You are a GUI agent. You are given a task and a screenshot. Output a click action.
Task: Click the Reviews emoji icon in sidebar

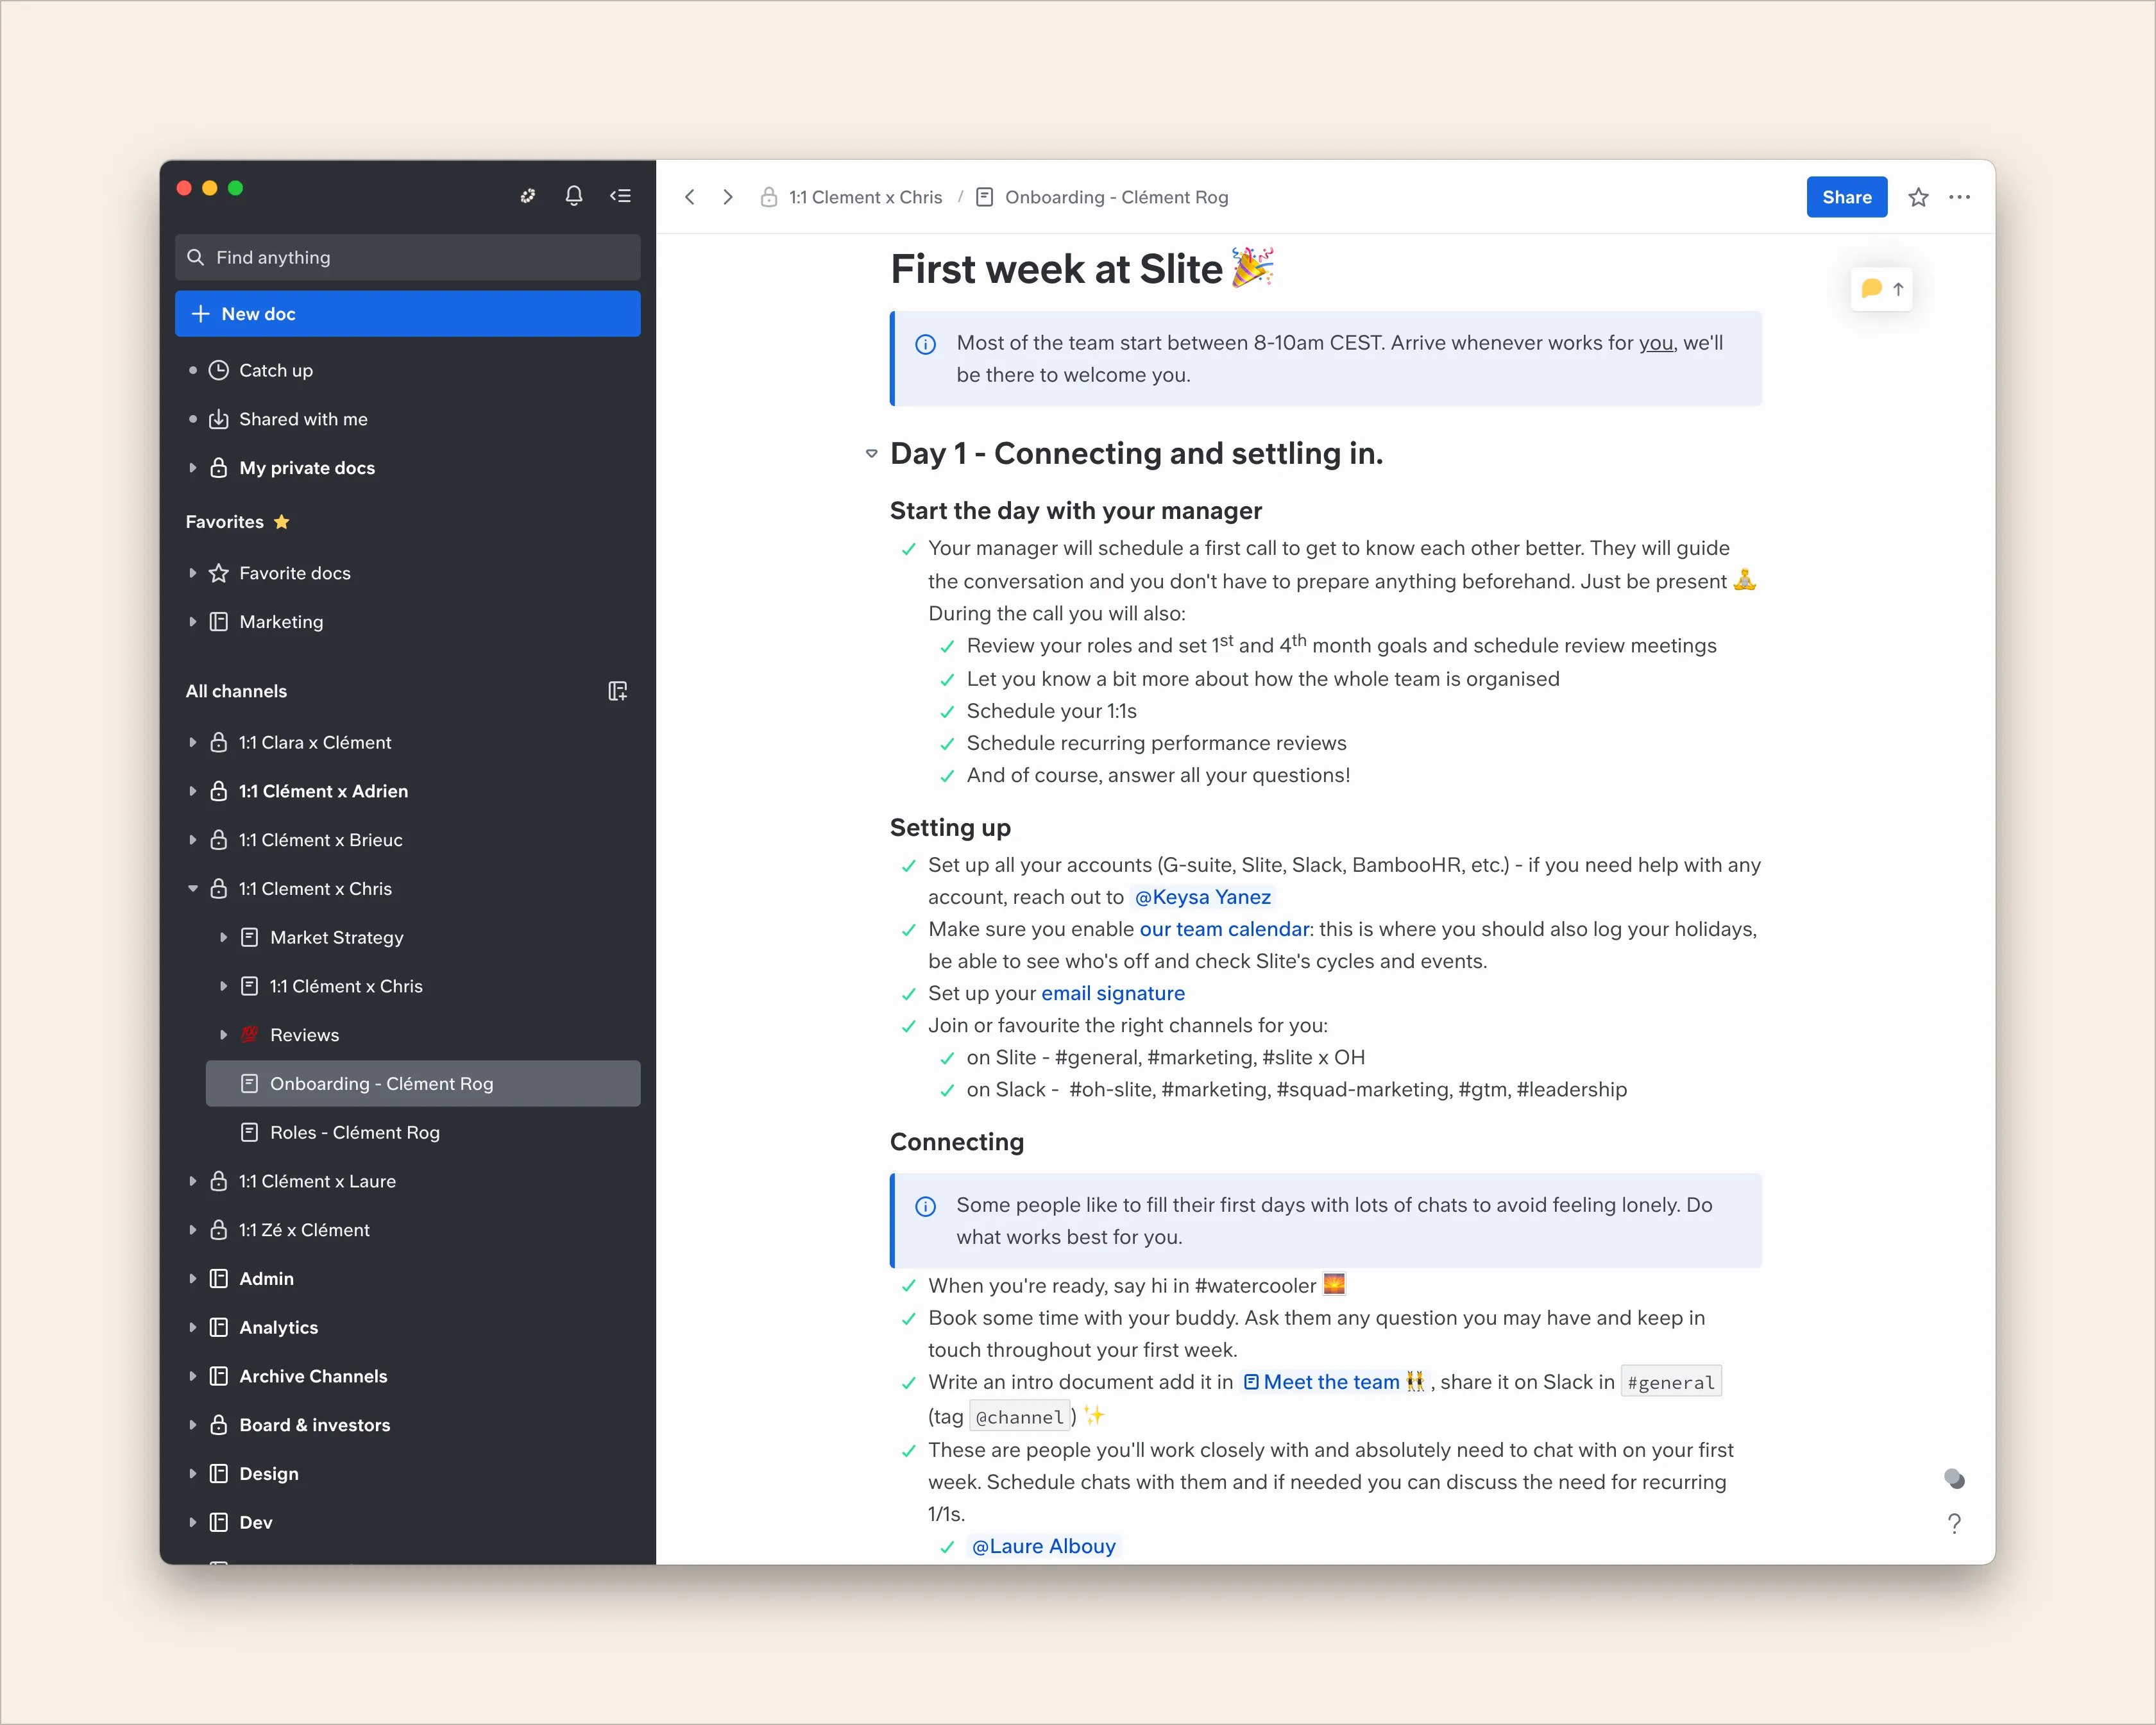click(250, 1035)
